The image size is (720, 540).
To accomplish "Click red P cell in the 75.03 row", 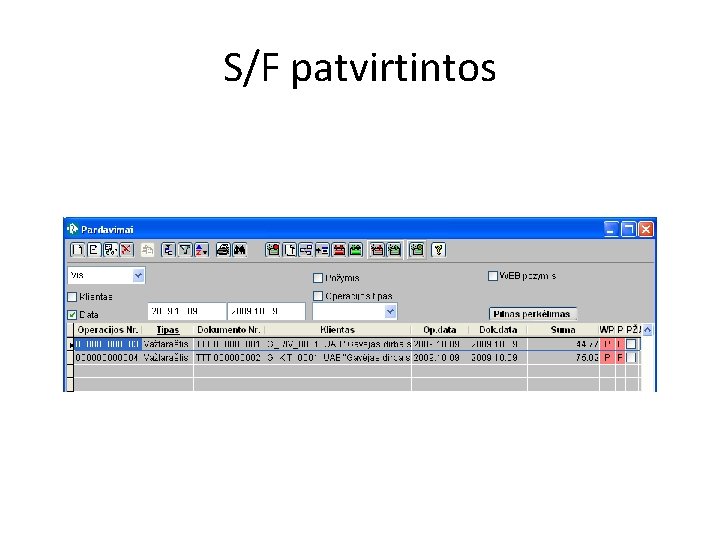I will (x=620, y=358).
